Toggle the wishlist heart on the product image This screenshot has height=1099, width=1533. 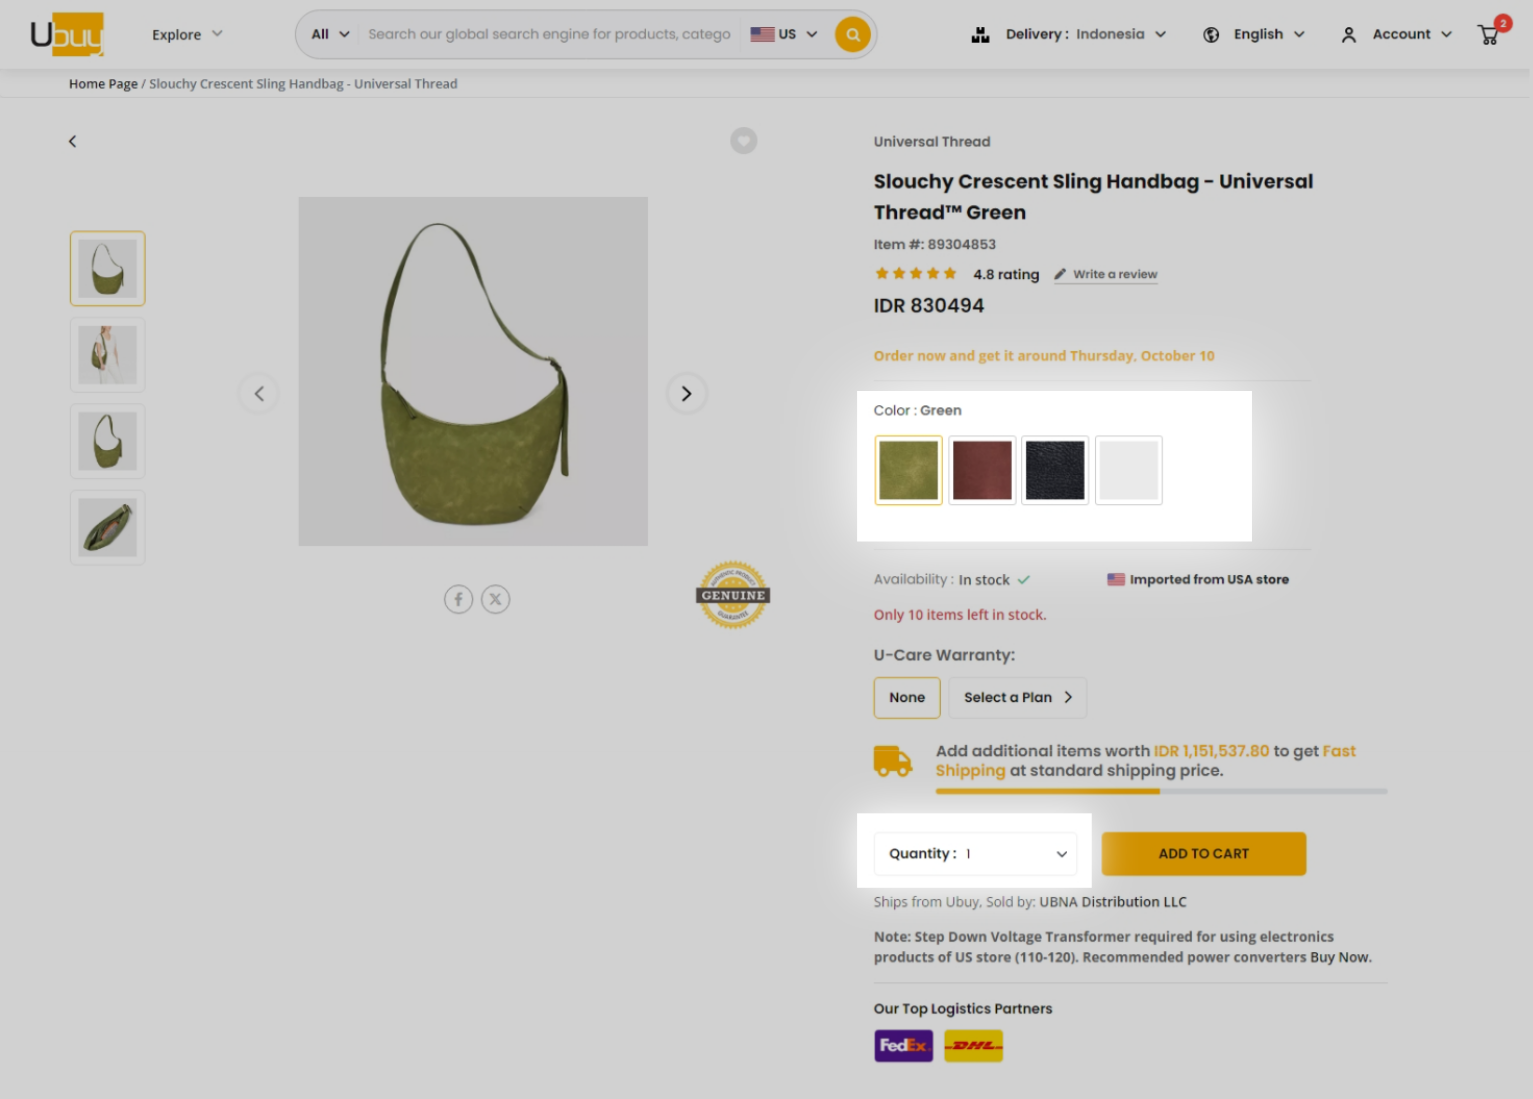pyautogui.click(x=743, y=140)
